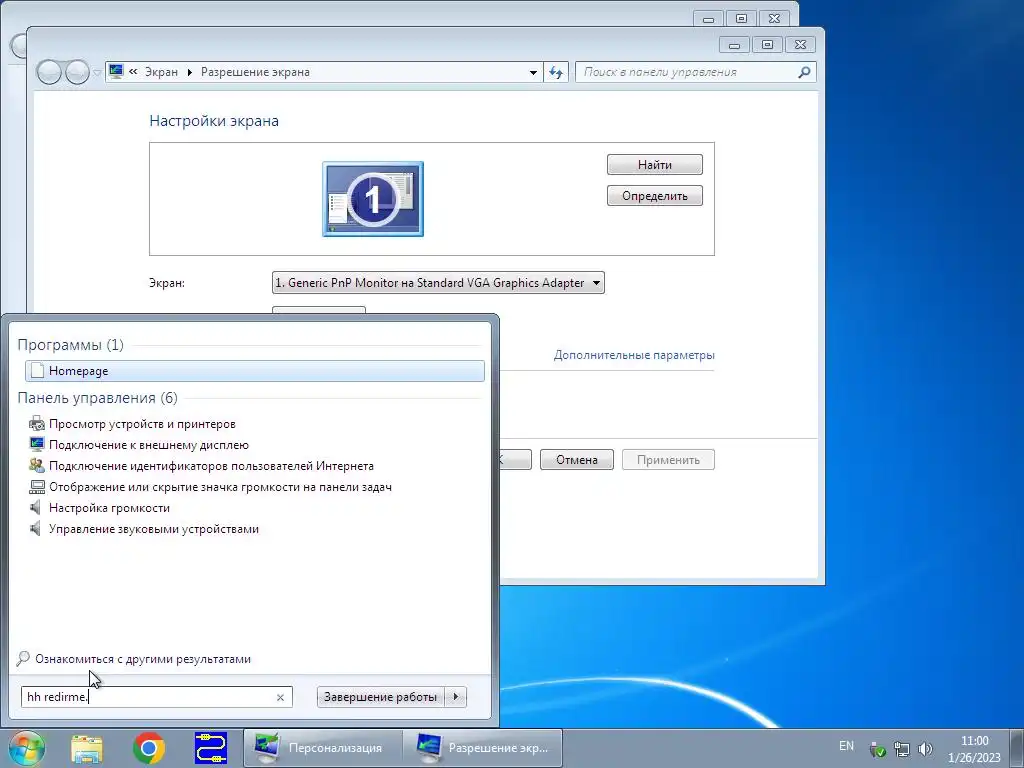Click the monitor icon beside Подключение к внешнему дисплею
1024x768 pixels.
pyautogui.click(x=37, y=445)
